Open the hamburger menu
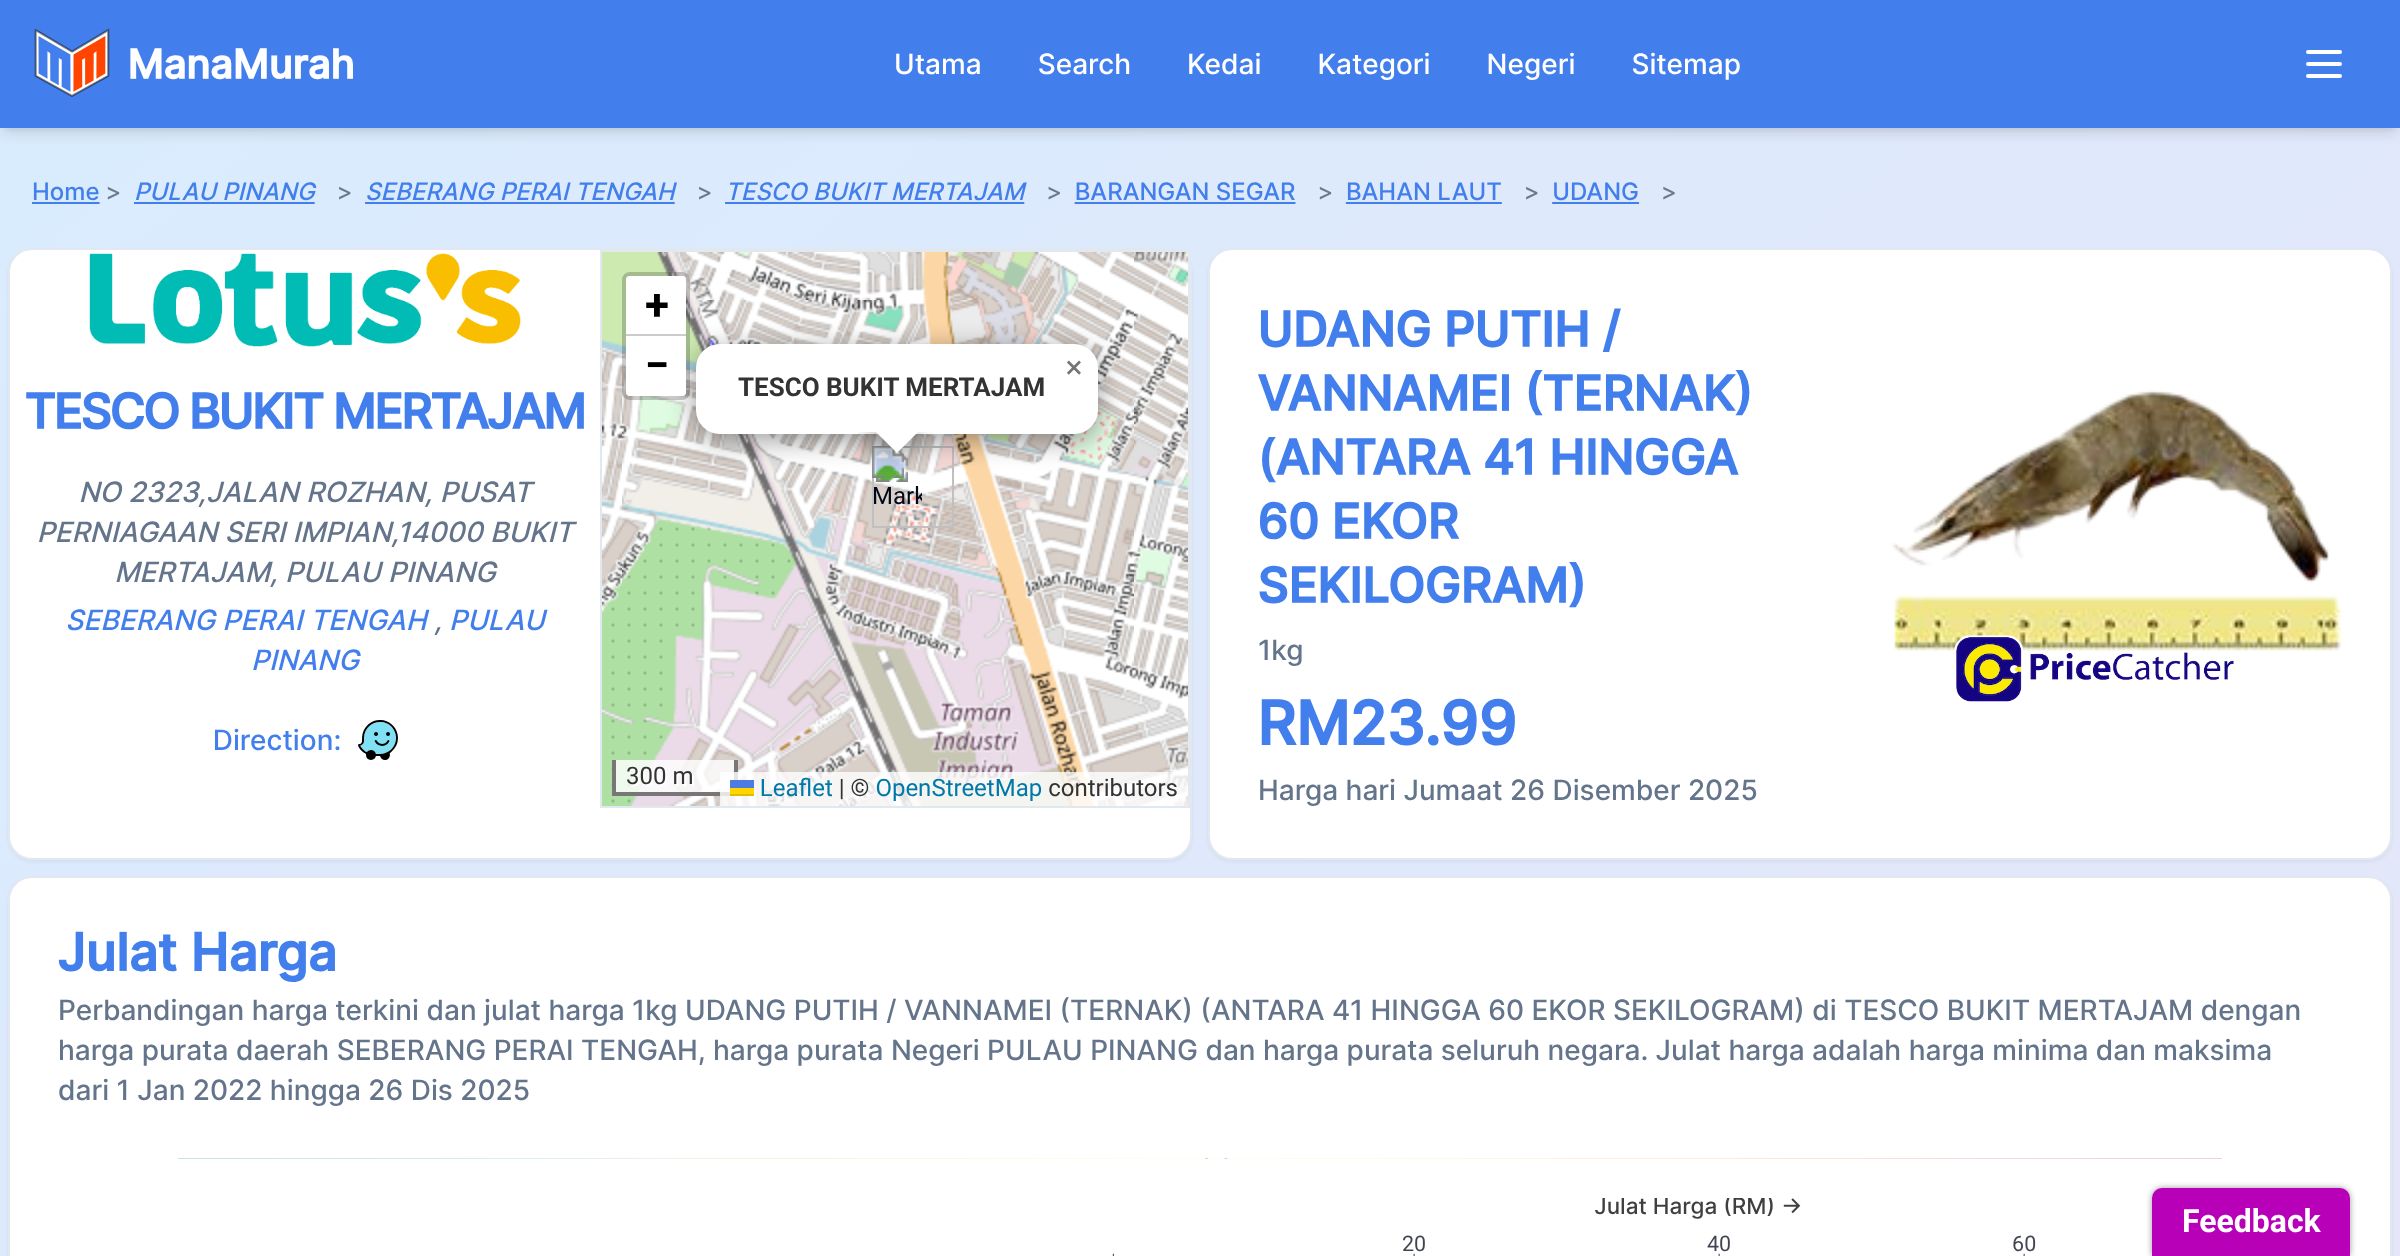 [x=2323, y=64]
